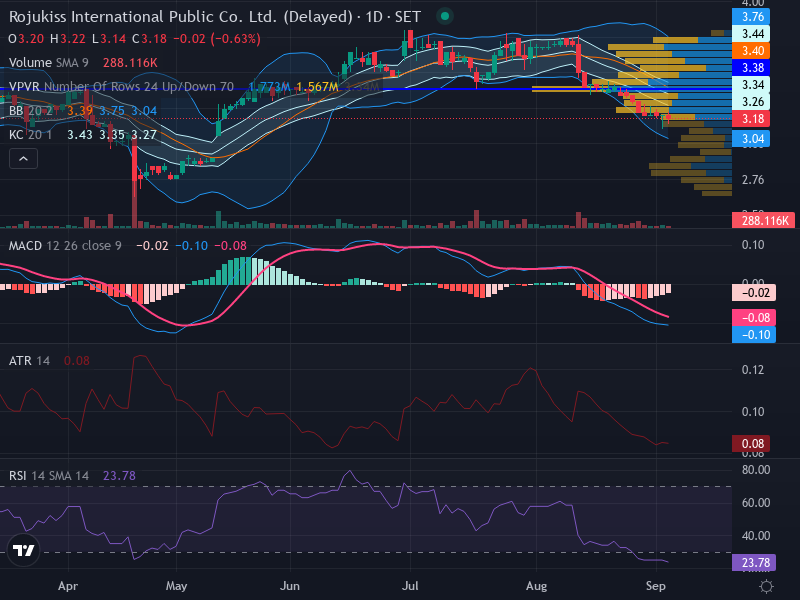The image size is (800, 600).
Task: Click the 3.34 price label
Action: pos(751,84)
